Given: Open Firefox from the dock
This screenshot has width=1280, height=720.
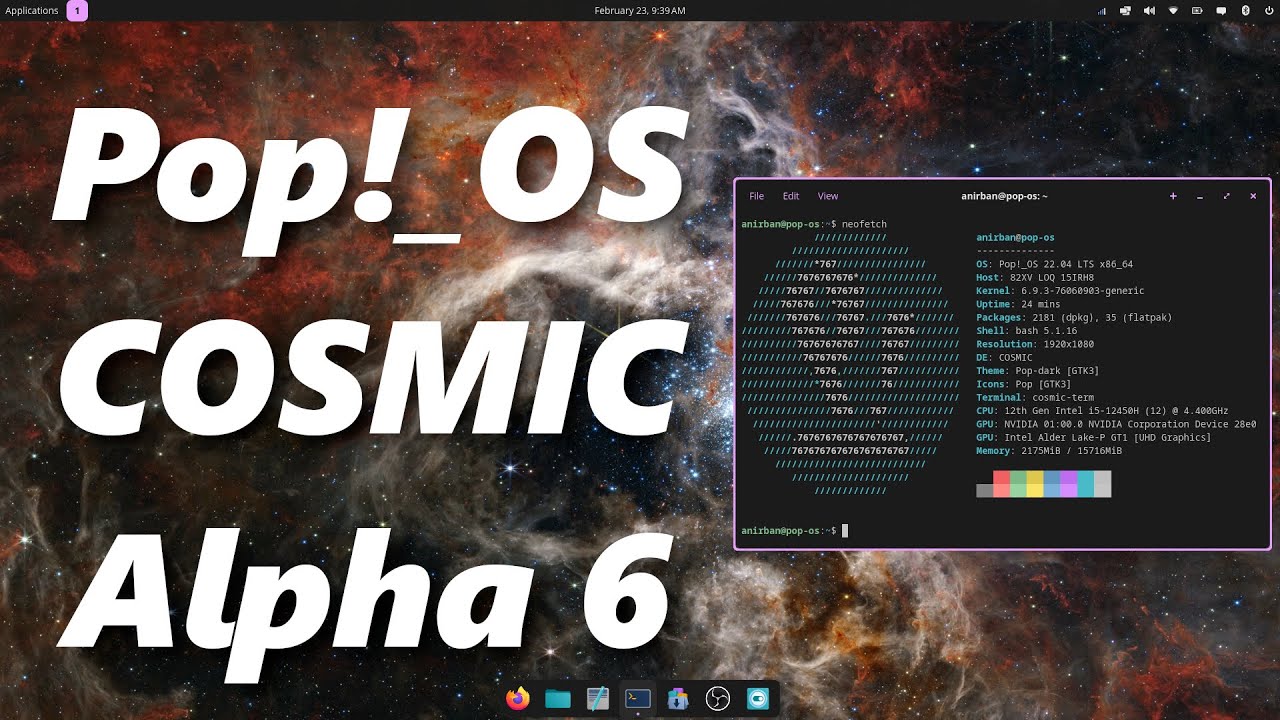Looking at the screenshot, I should [518, 699].
